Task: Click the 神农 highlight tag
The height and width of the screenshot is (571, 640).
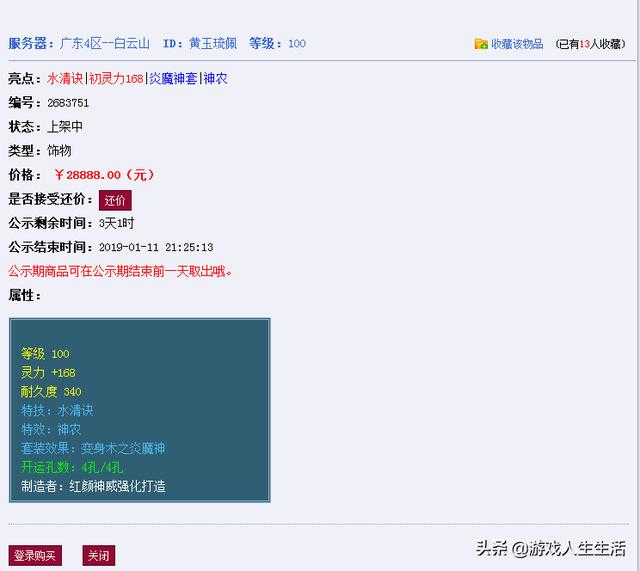Action: (x=215, y=78)
